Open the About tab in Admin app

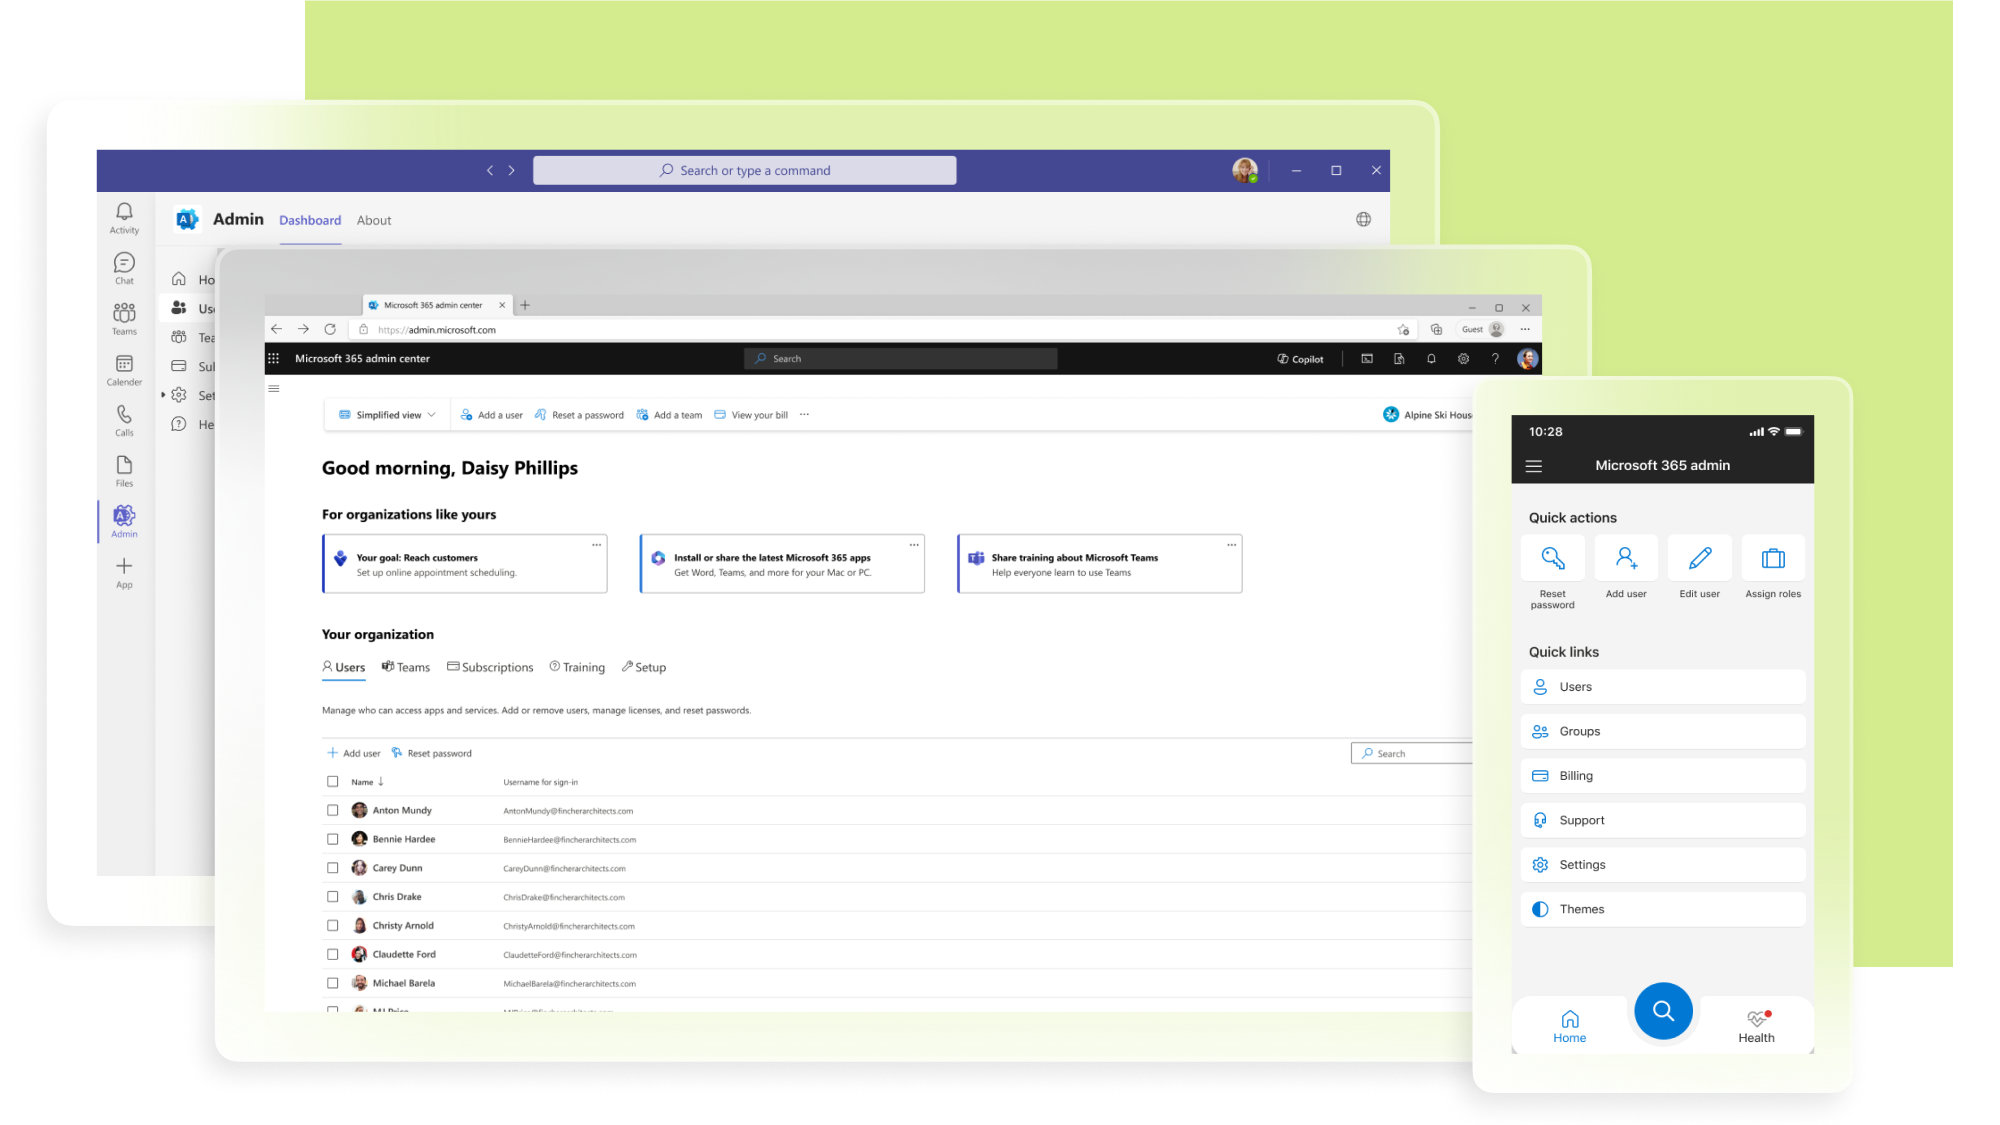pos(374,221)
